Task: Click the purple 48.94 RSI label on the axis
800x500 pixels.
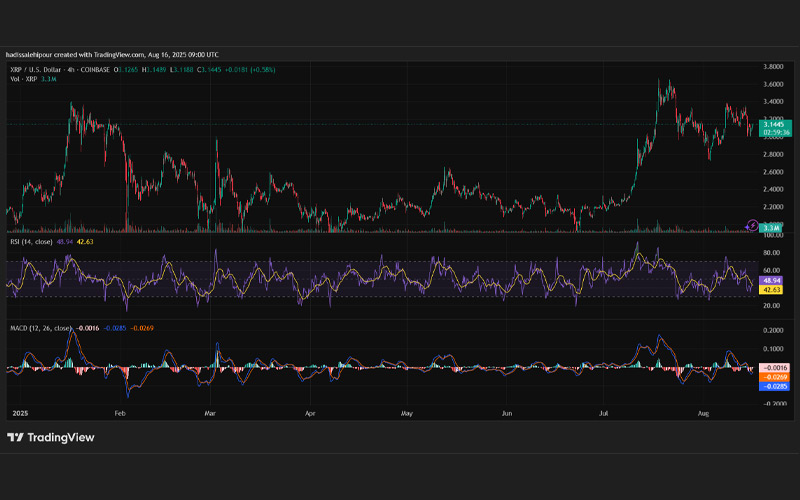Action: click(771, 281)
